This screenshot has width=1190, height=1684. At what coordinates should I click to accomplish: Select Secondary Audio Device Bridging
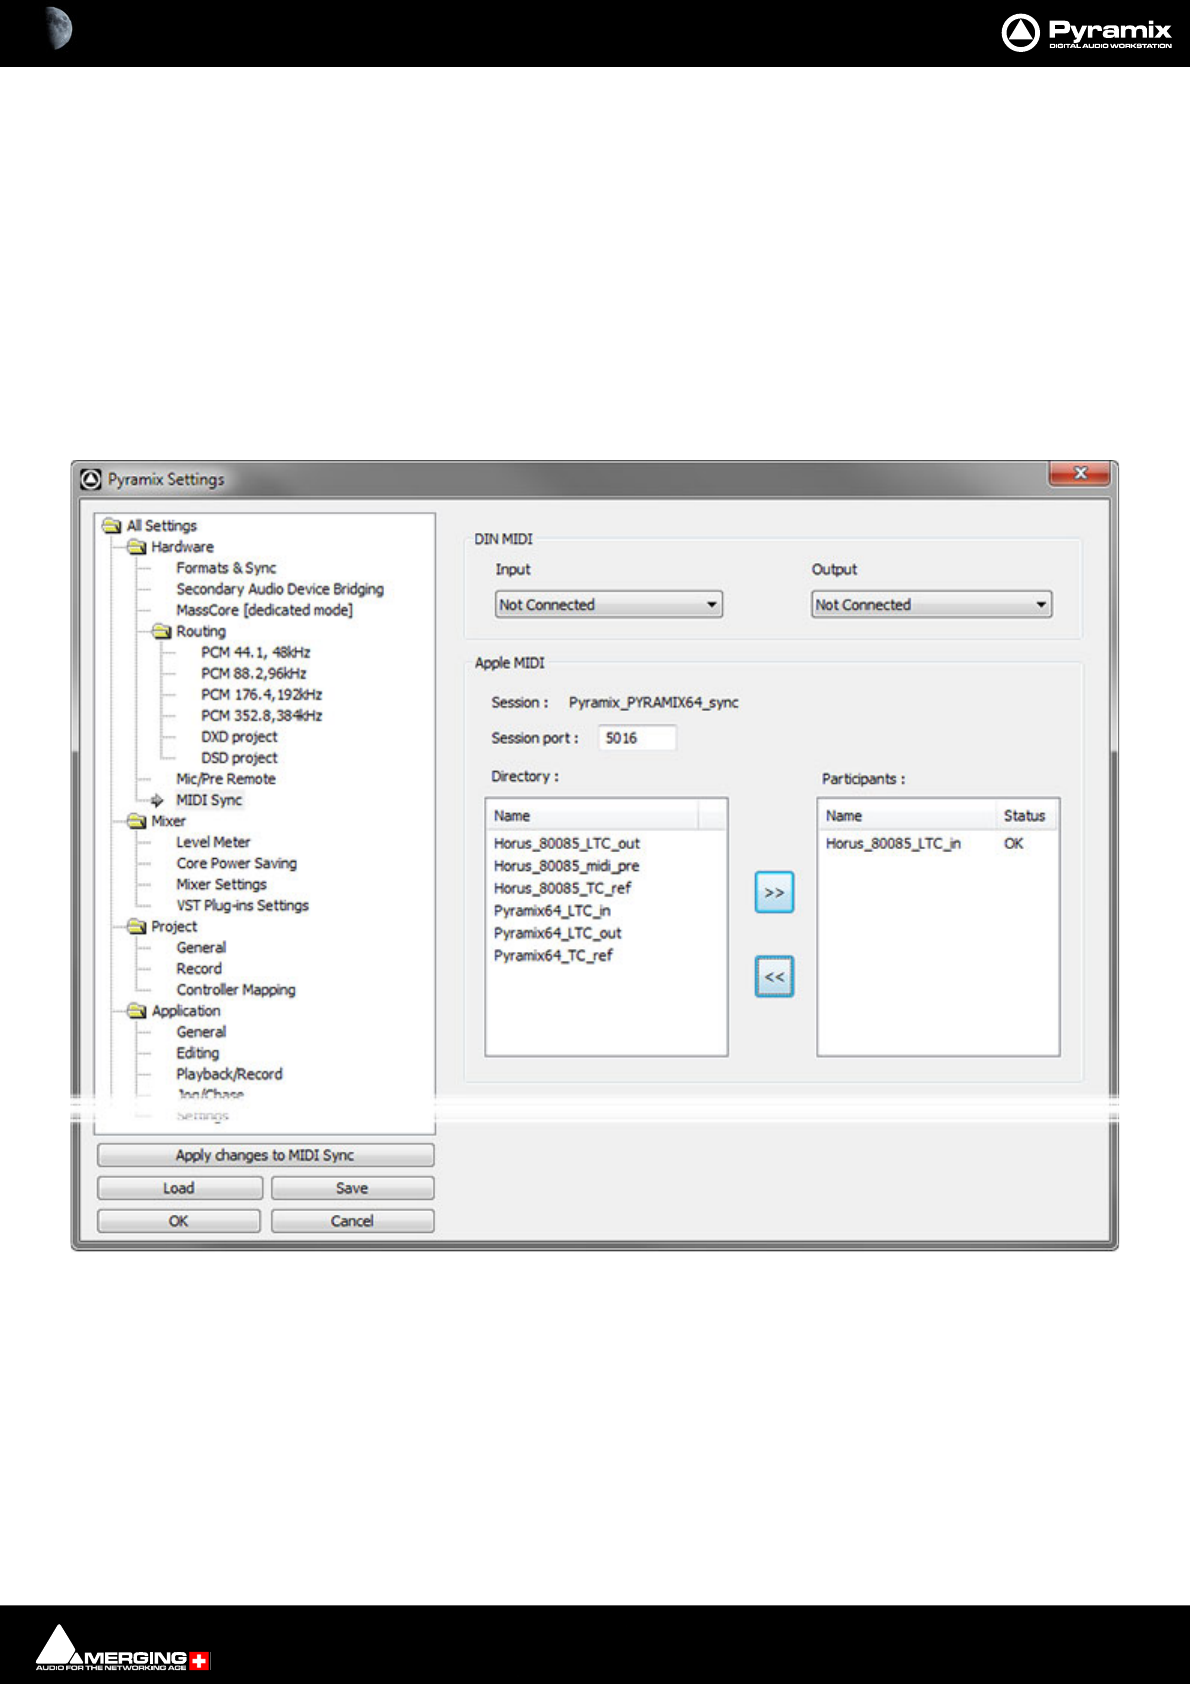click(x=280, y=589)
